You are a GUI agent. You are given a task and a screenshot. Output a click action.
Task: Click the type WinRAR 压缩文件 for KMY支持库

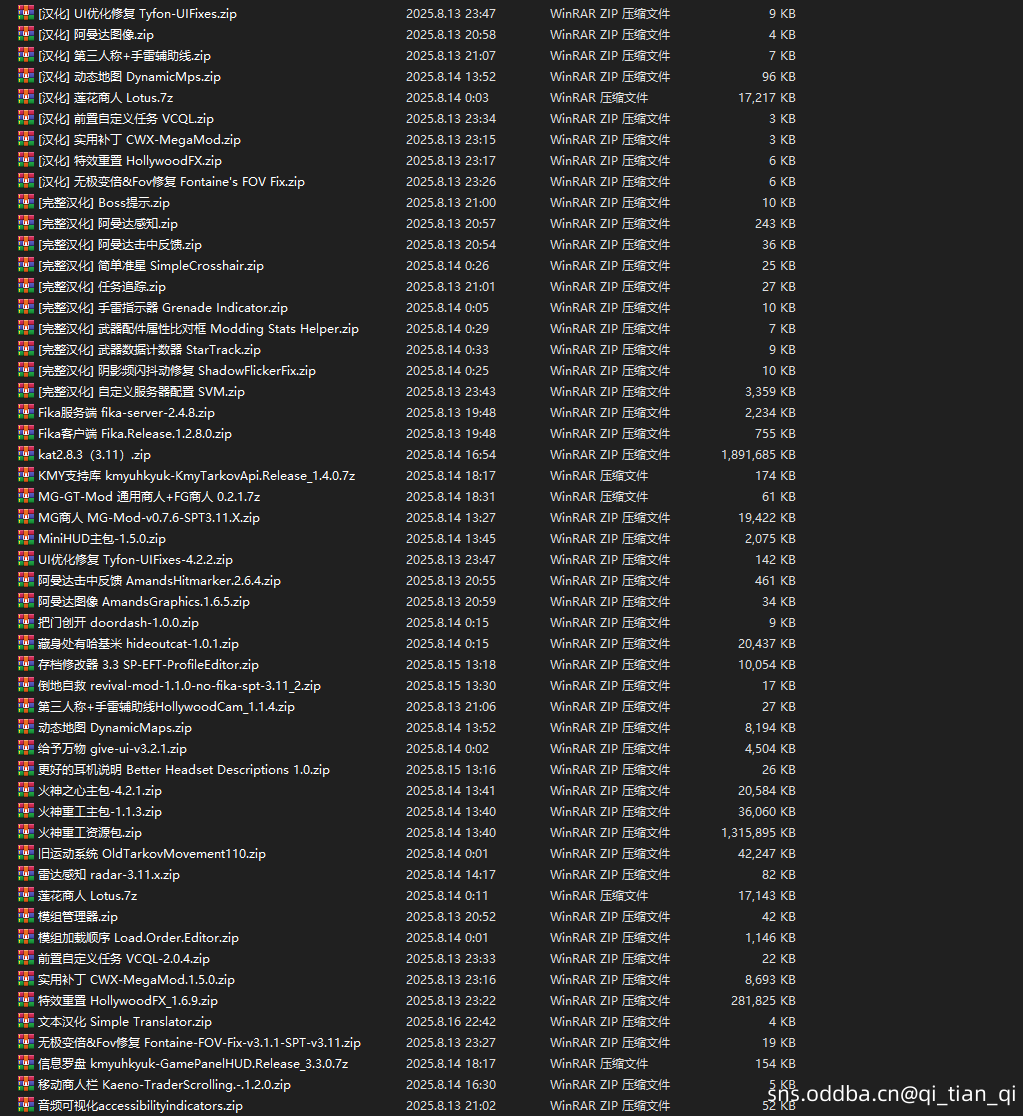pos(599,475)
